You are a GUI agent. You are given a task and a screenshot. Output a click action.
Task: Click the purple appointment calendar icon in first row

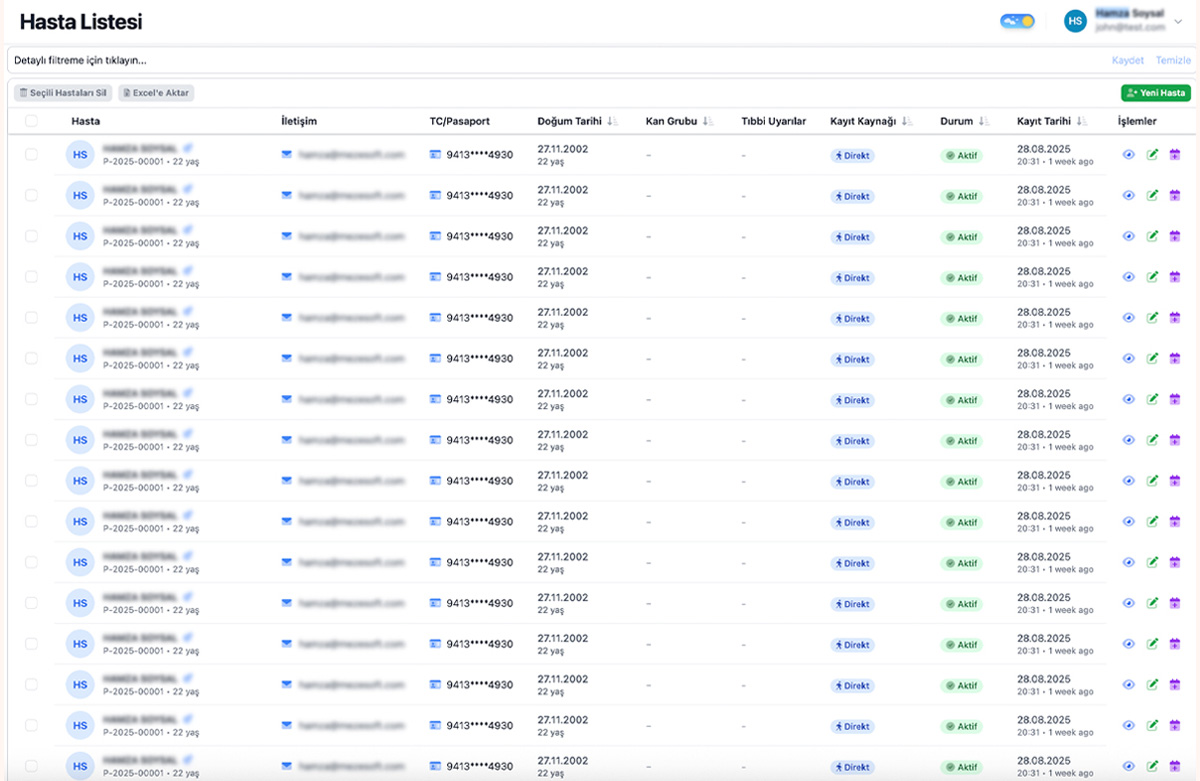pos(1175,154)
